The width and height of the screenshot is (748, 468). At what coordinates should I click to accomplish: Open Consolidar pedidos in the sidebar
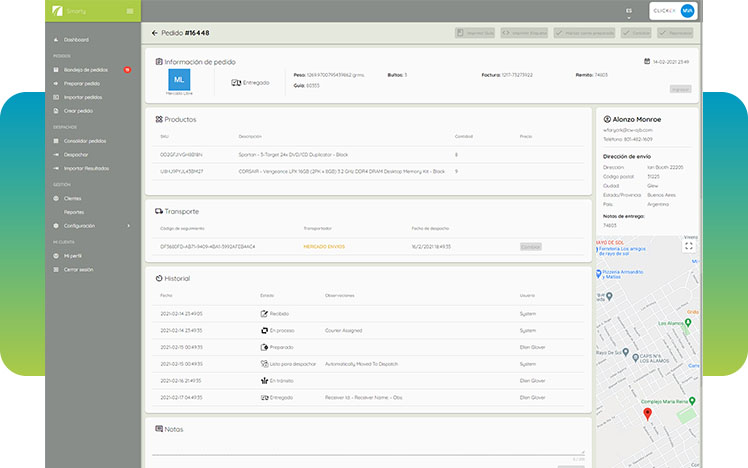[85, 141]
